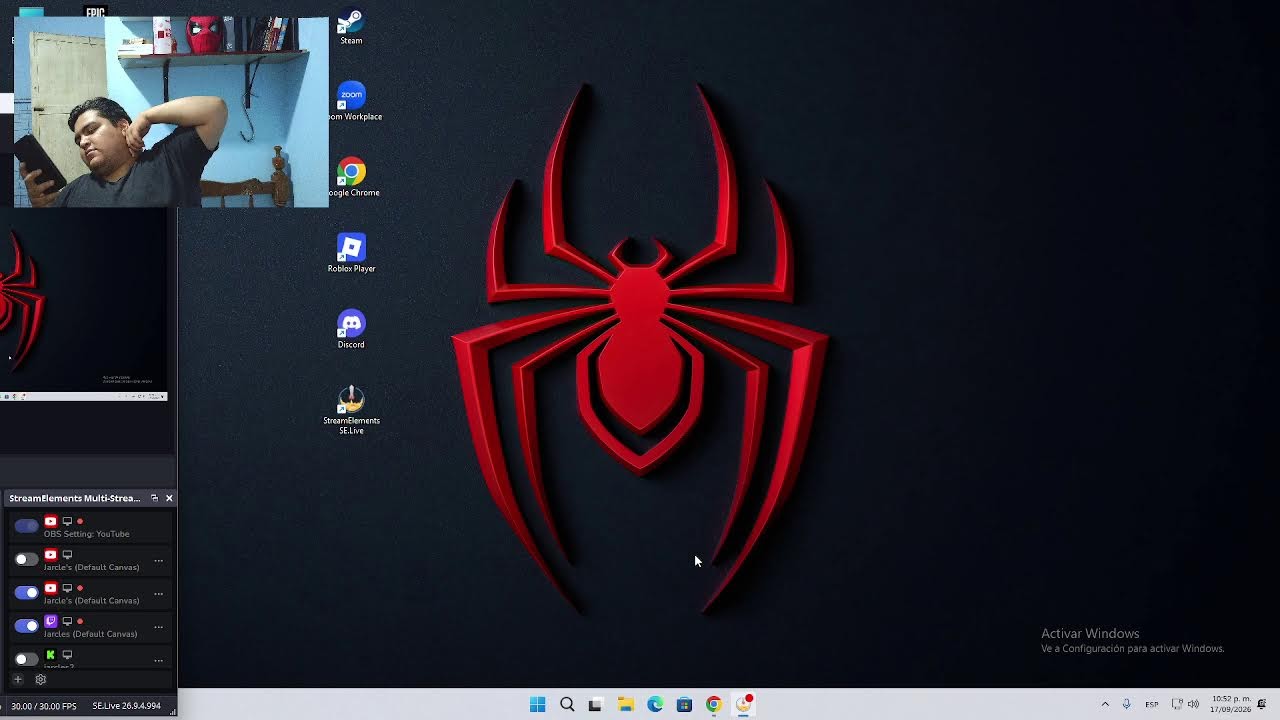Open Microsoft Store from the taskbar
1280x720 pixels.
(684, 705)
